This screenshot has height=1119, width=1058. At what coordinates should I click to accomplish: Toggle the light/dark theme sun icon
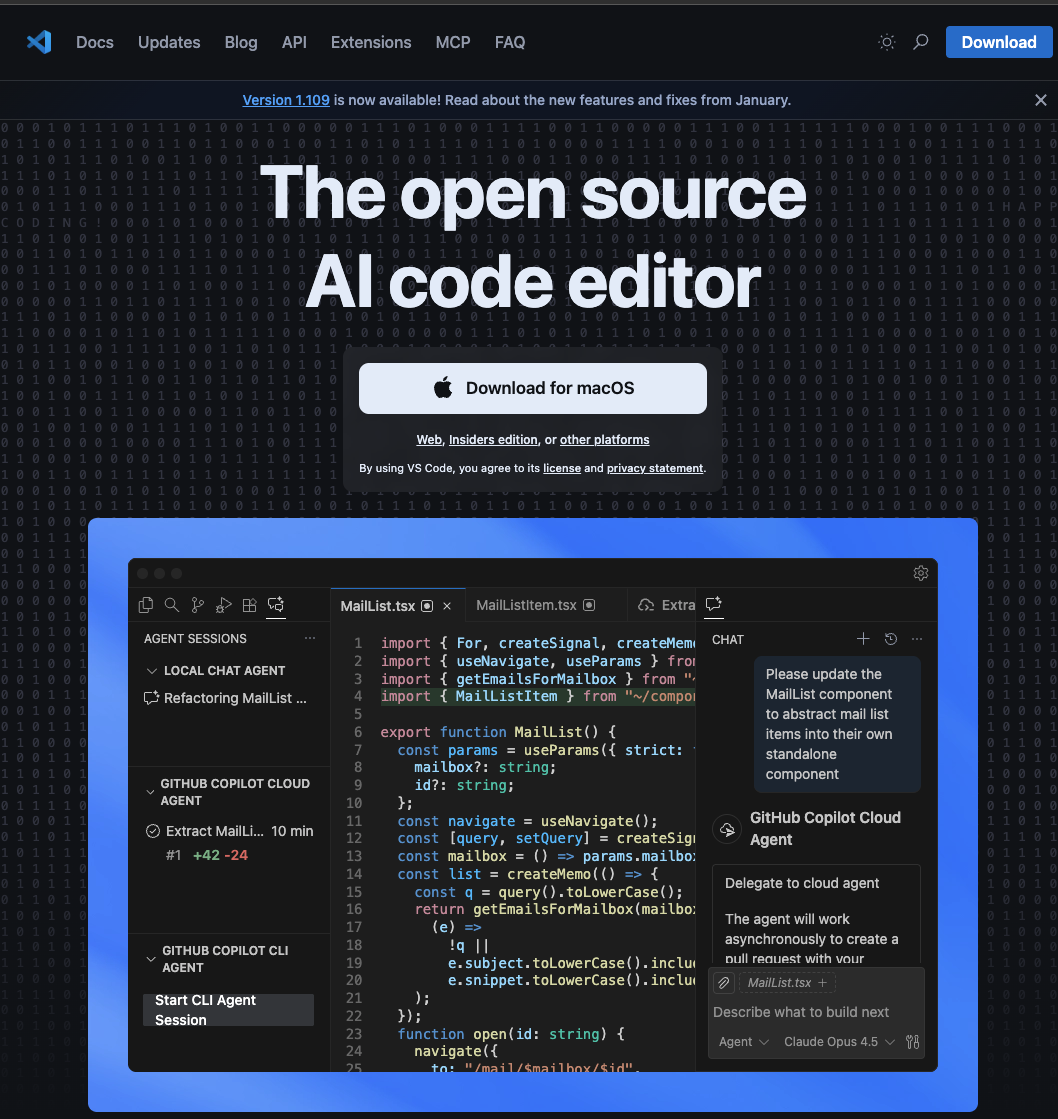886,42
